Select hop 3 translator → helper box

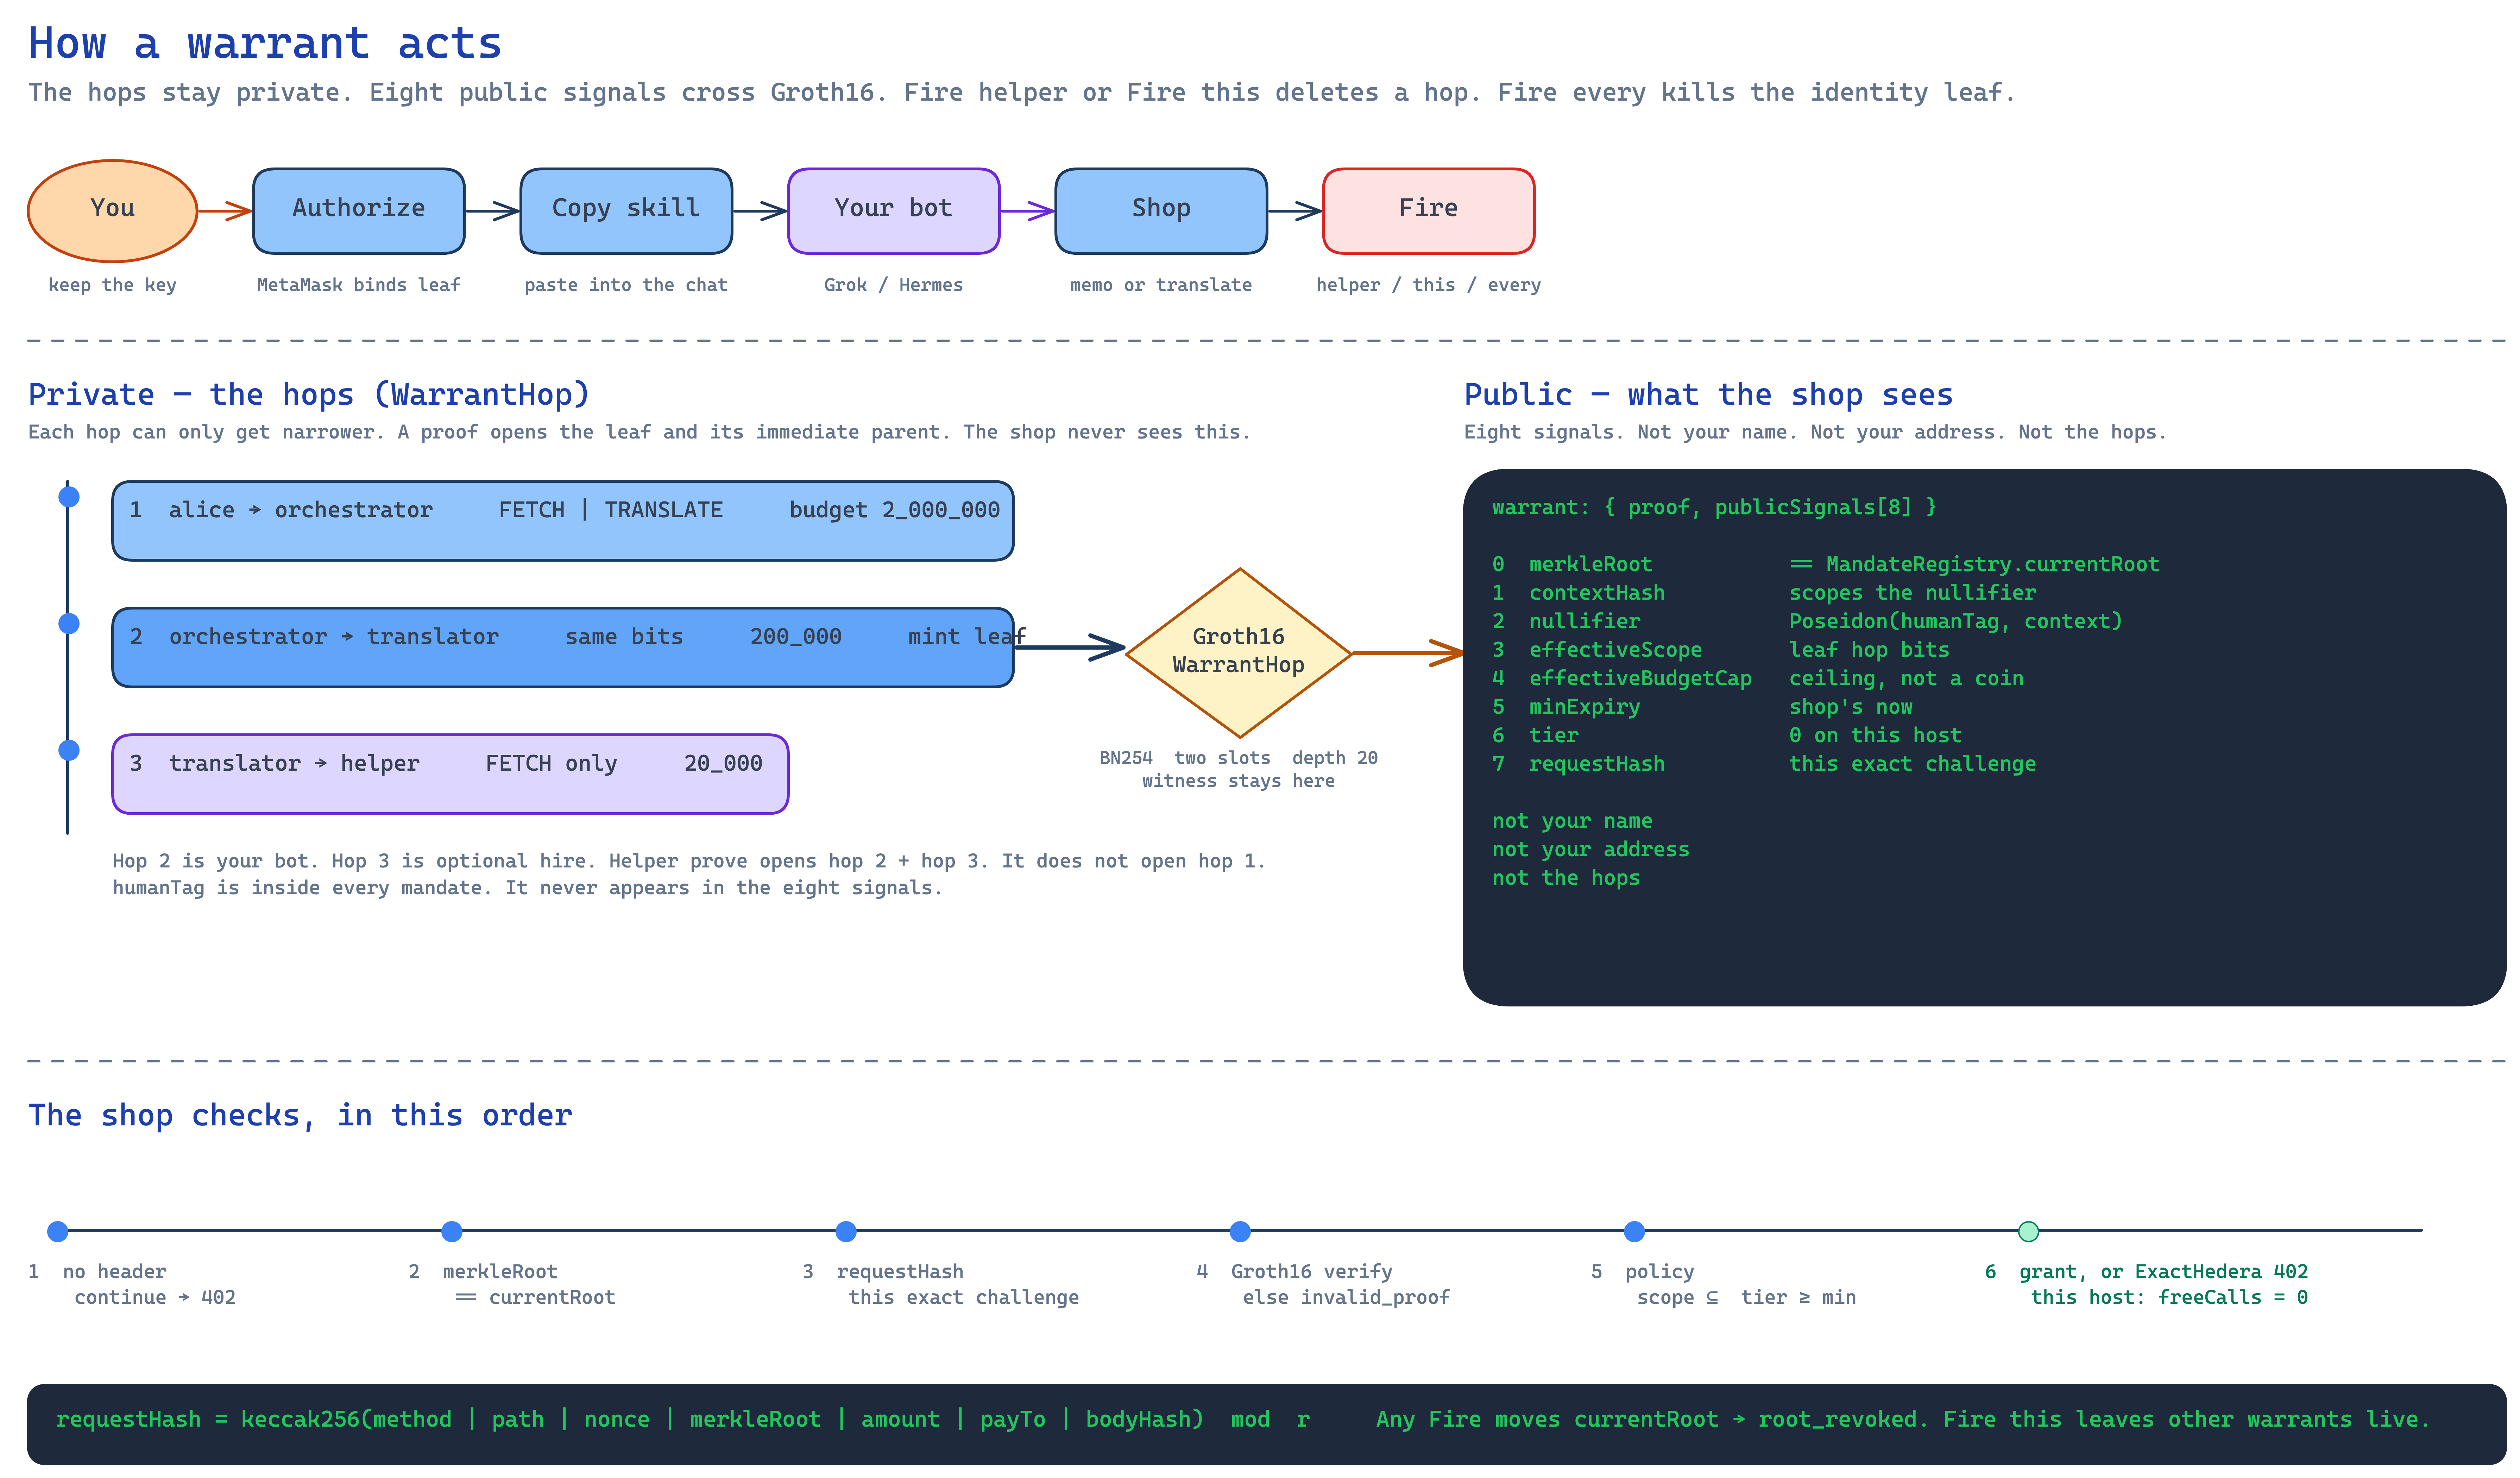tap(450, 774)
